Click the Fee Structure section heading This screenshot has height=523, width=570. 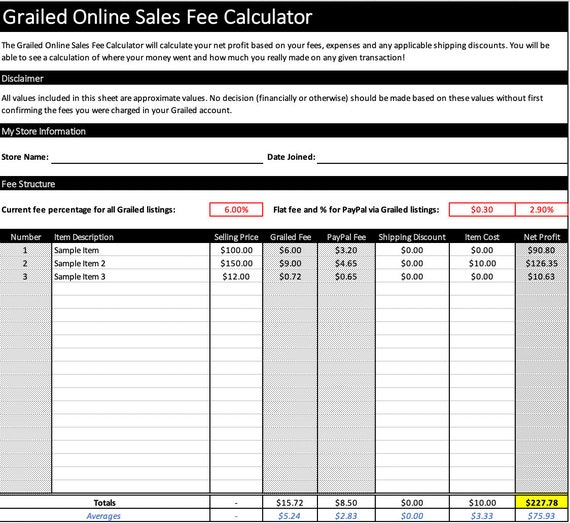[28, 184]
